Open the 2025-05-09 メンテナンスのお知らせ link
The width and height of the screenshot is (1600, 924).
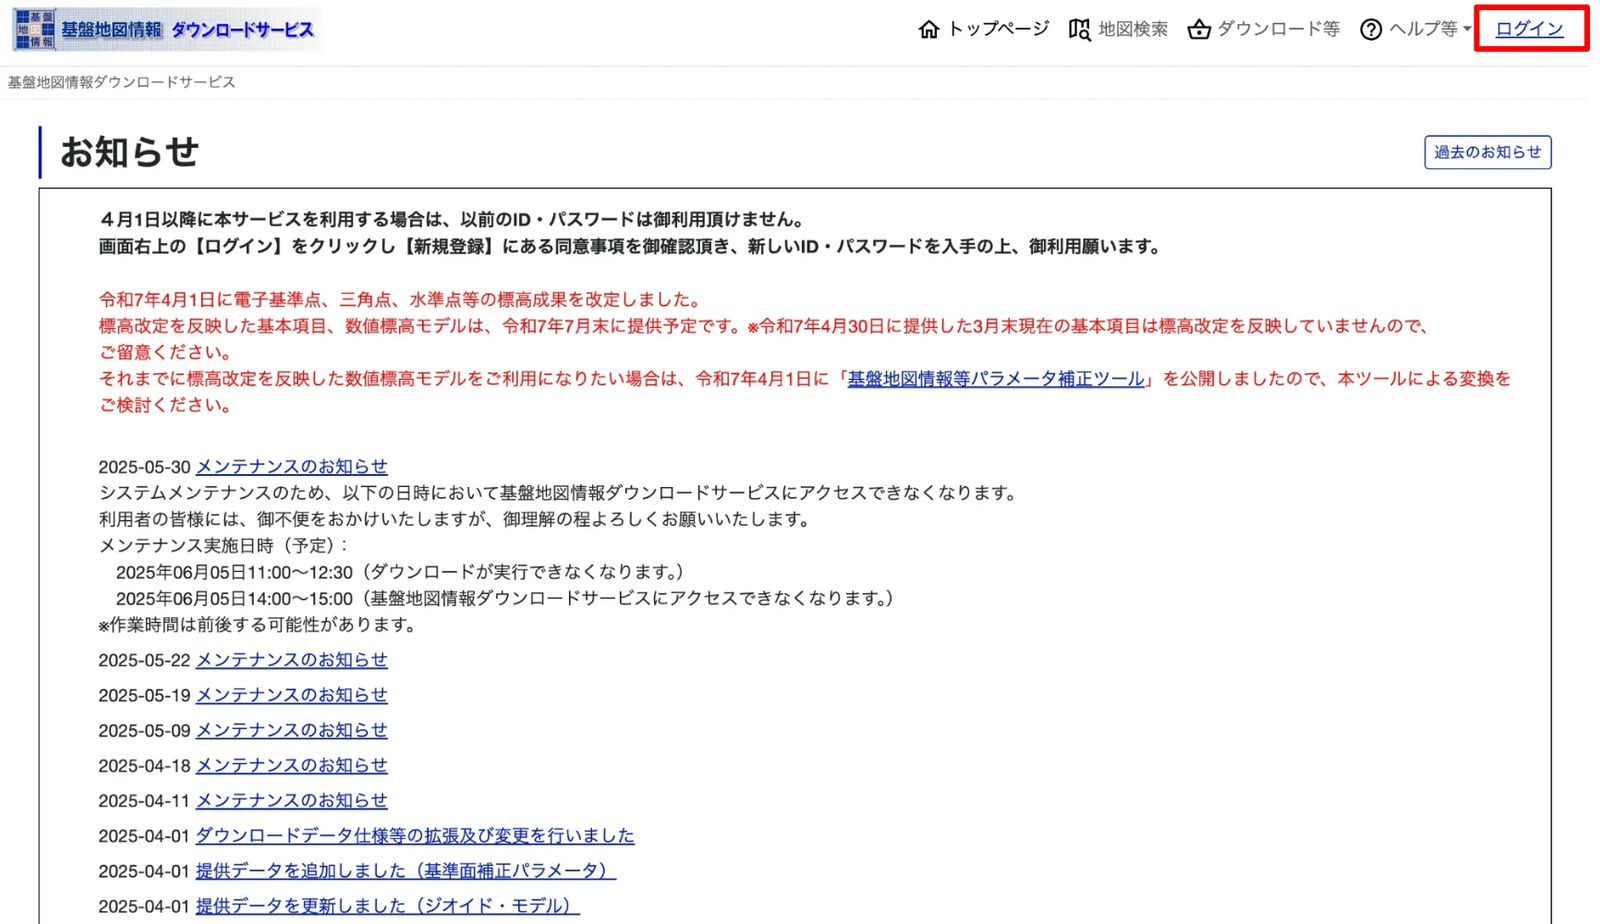[291, 731]
